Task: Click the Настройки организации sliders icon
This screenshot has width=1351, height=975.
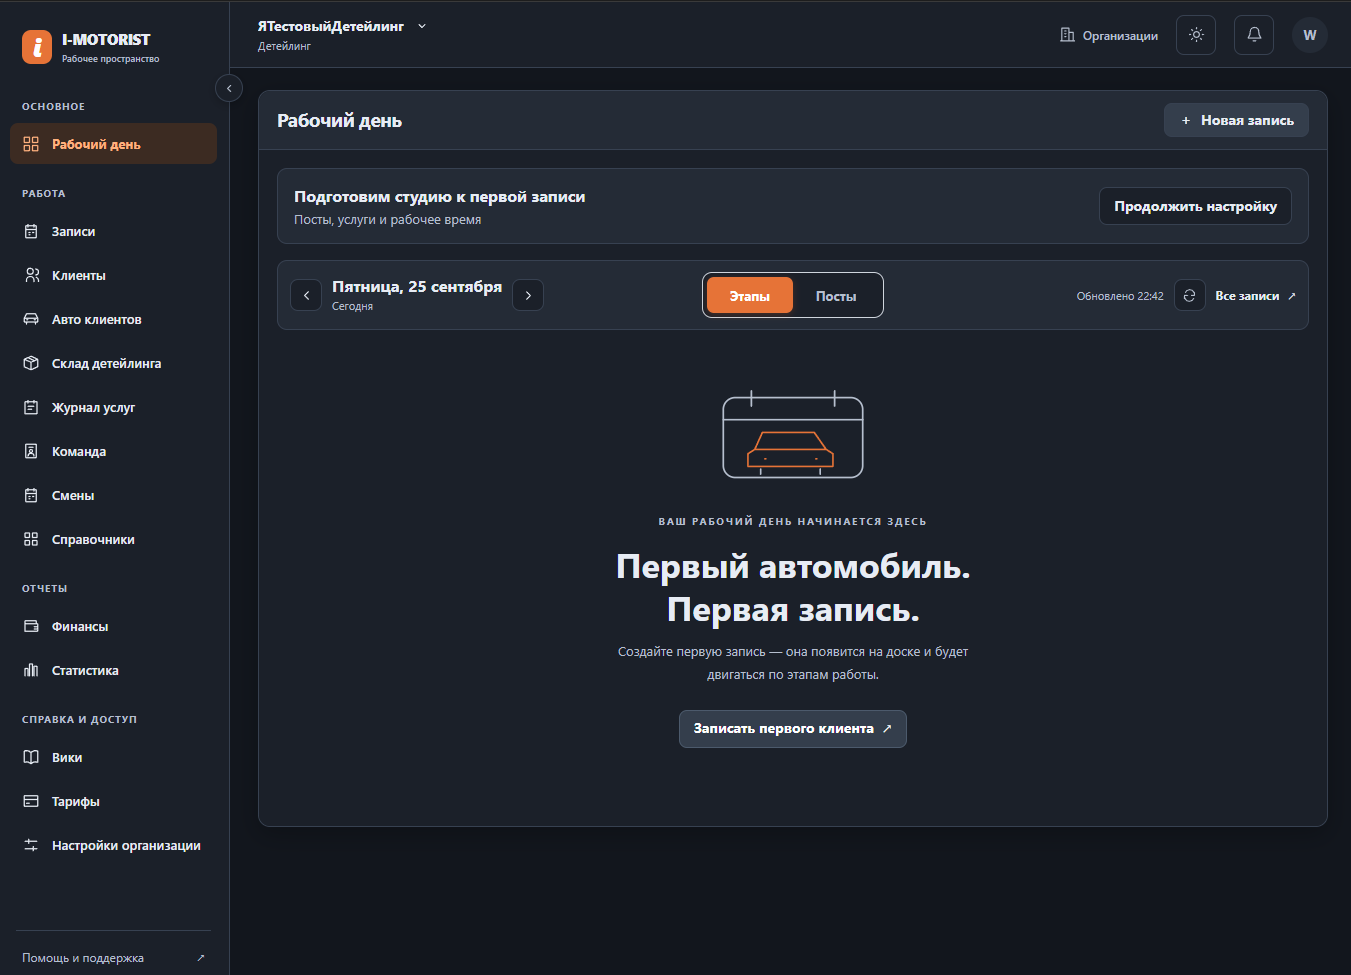Action: [x=31, y=846]
